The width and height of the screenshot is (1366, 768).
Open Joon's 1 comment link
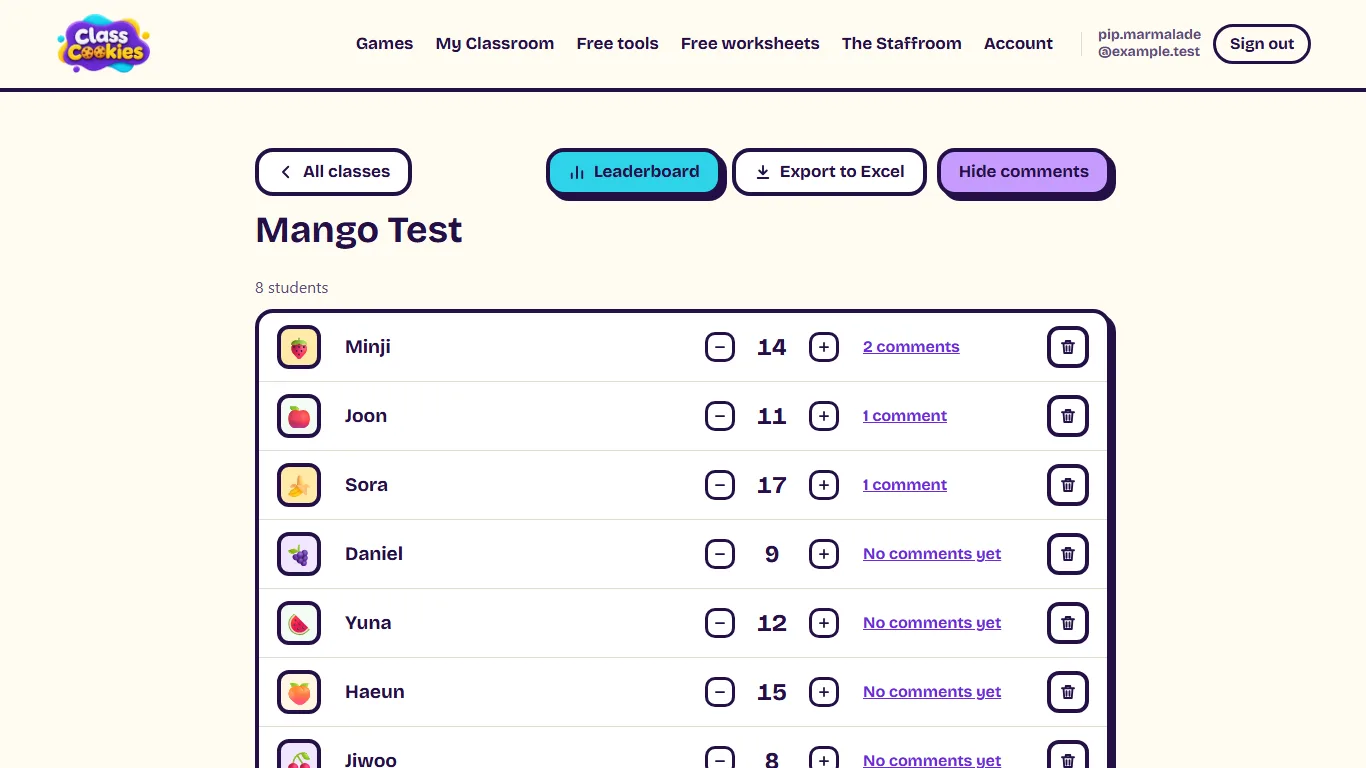[905, 416]
